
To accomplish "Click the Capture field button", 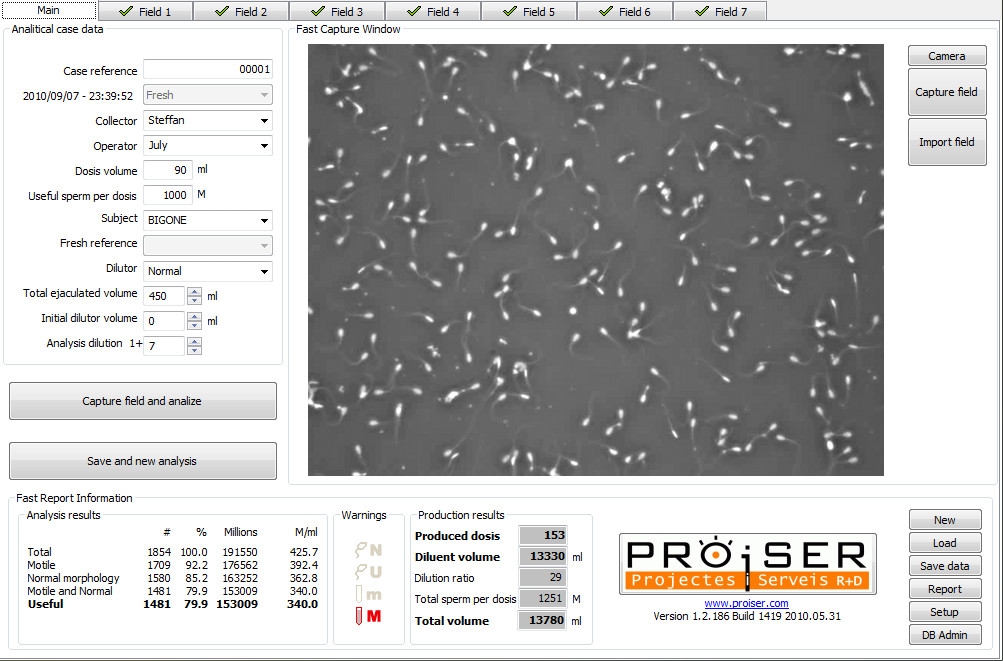I will point(947,92).
